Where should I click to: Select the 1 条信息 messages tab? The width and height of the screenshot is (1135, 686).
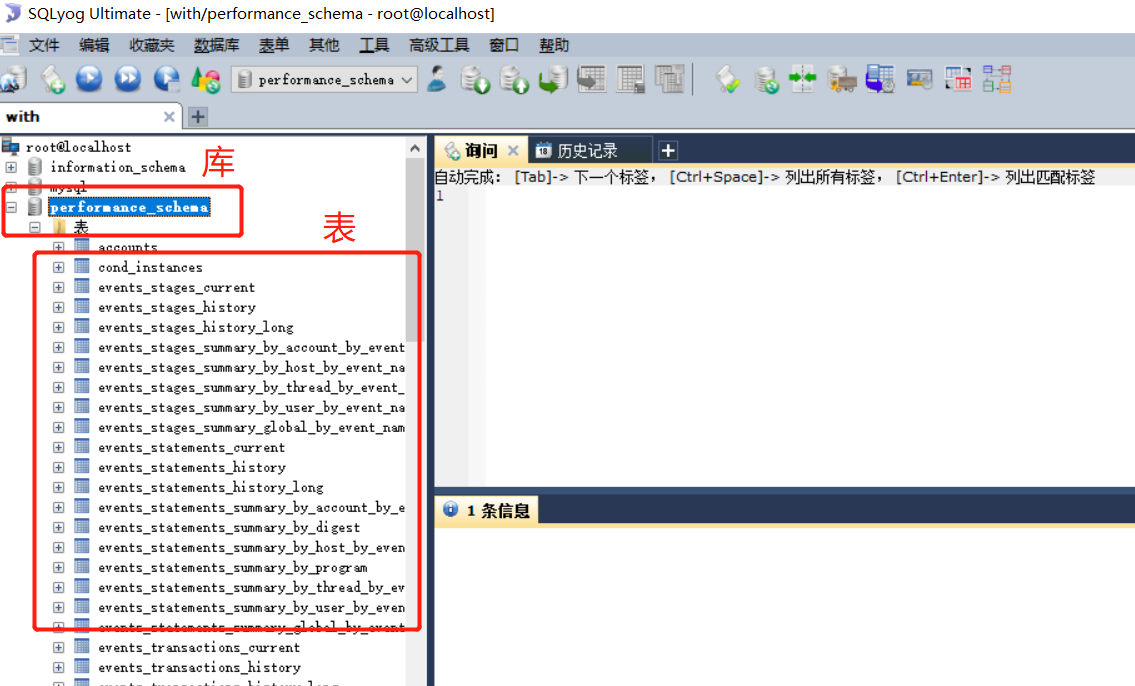(x=487, y=510)
